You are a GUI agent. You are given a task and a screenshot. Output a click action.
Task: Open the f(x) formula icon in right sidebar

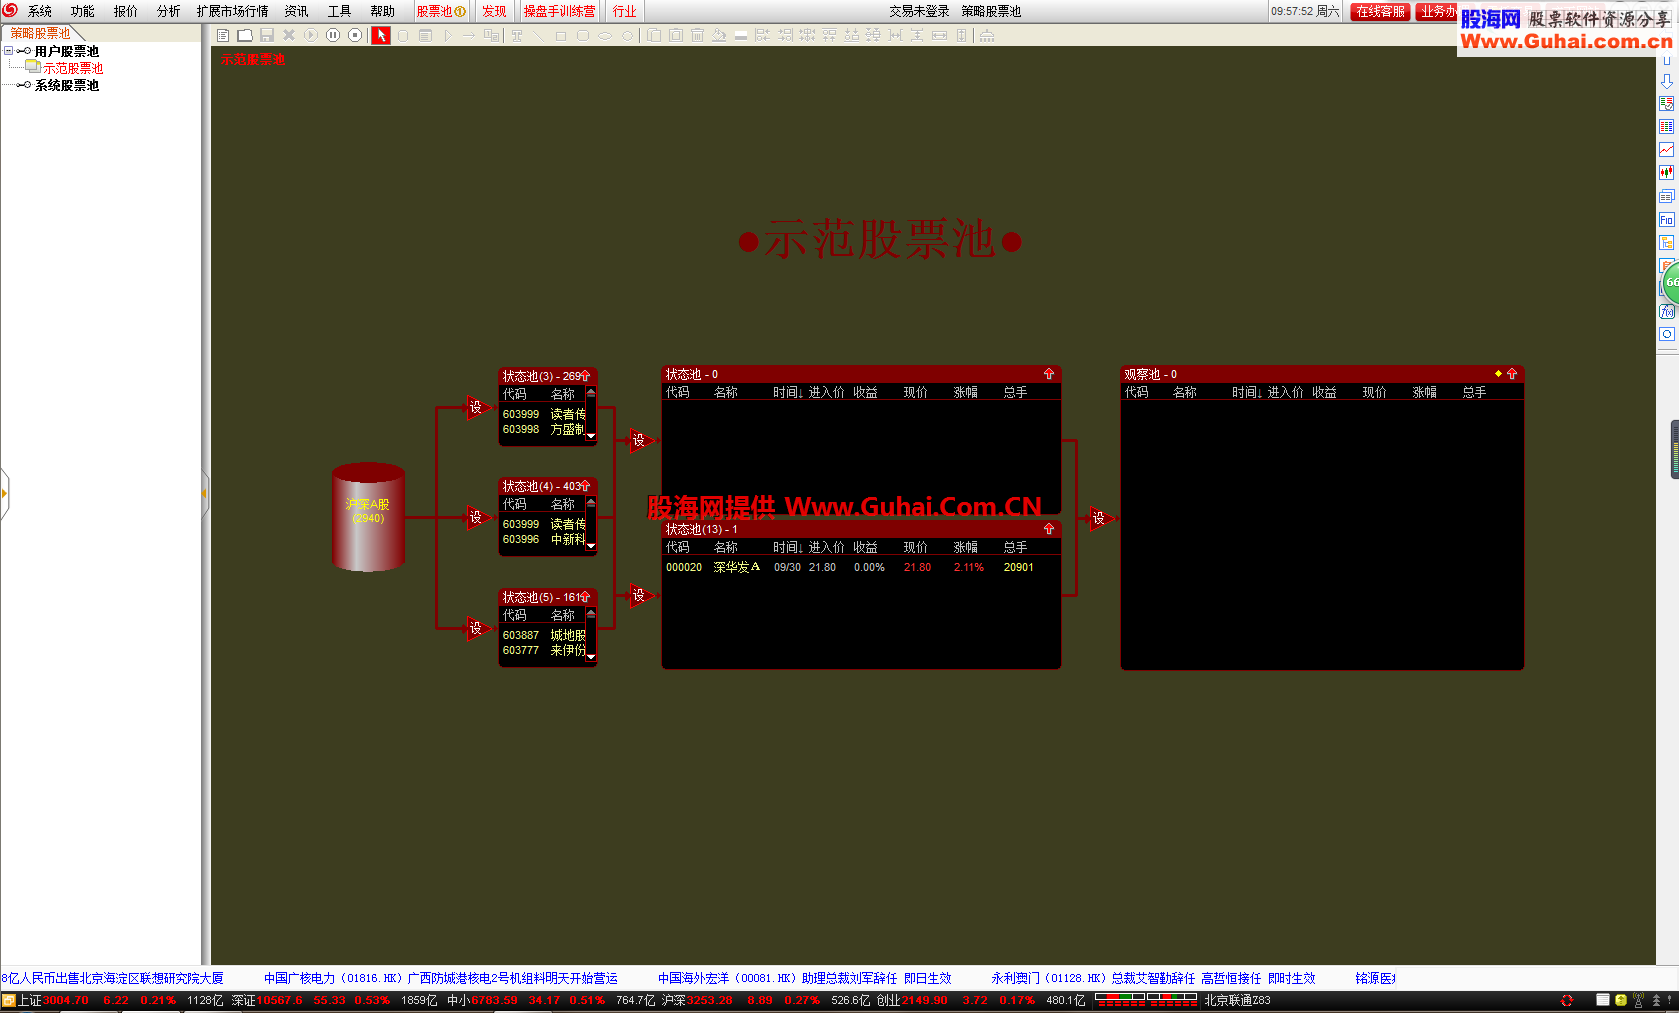[x=1667, y=312]
